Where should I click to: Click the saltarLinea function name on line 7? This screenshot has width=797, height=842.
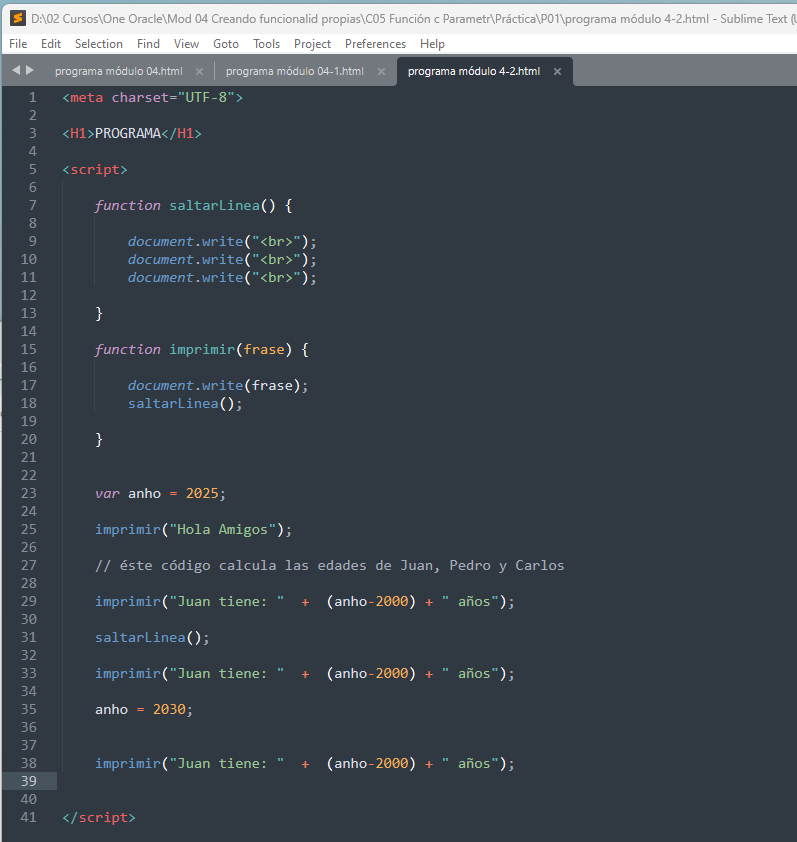coord(214,205)
